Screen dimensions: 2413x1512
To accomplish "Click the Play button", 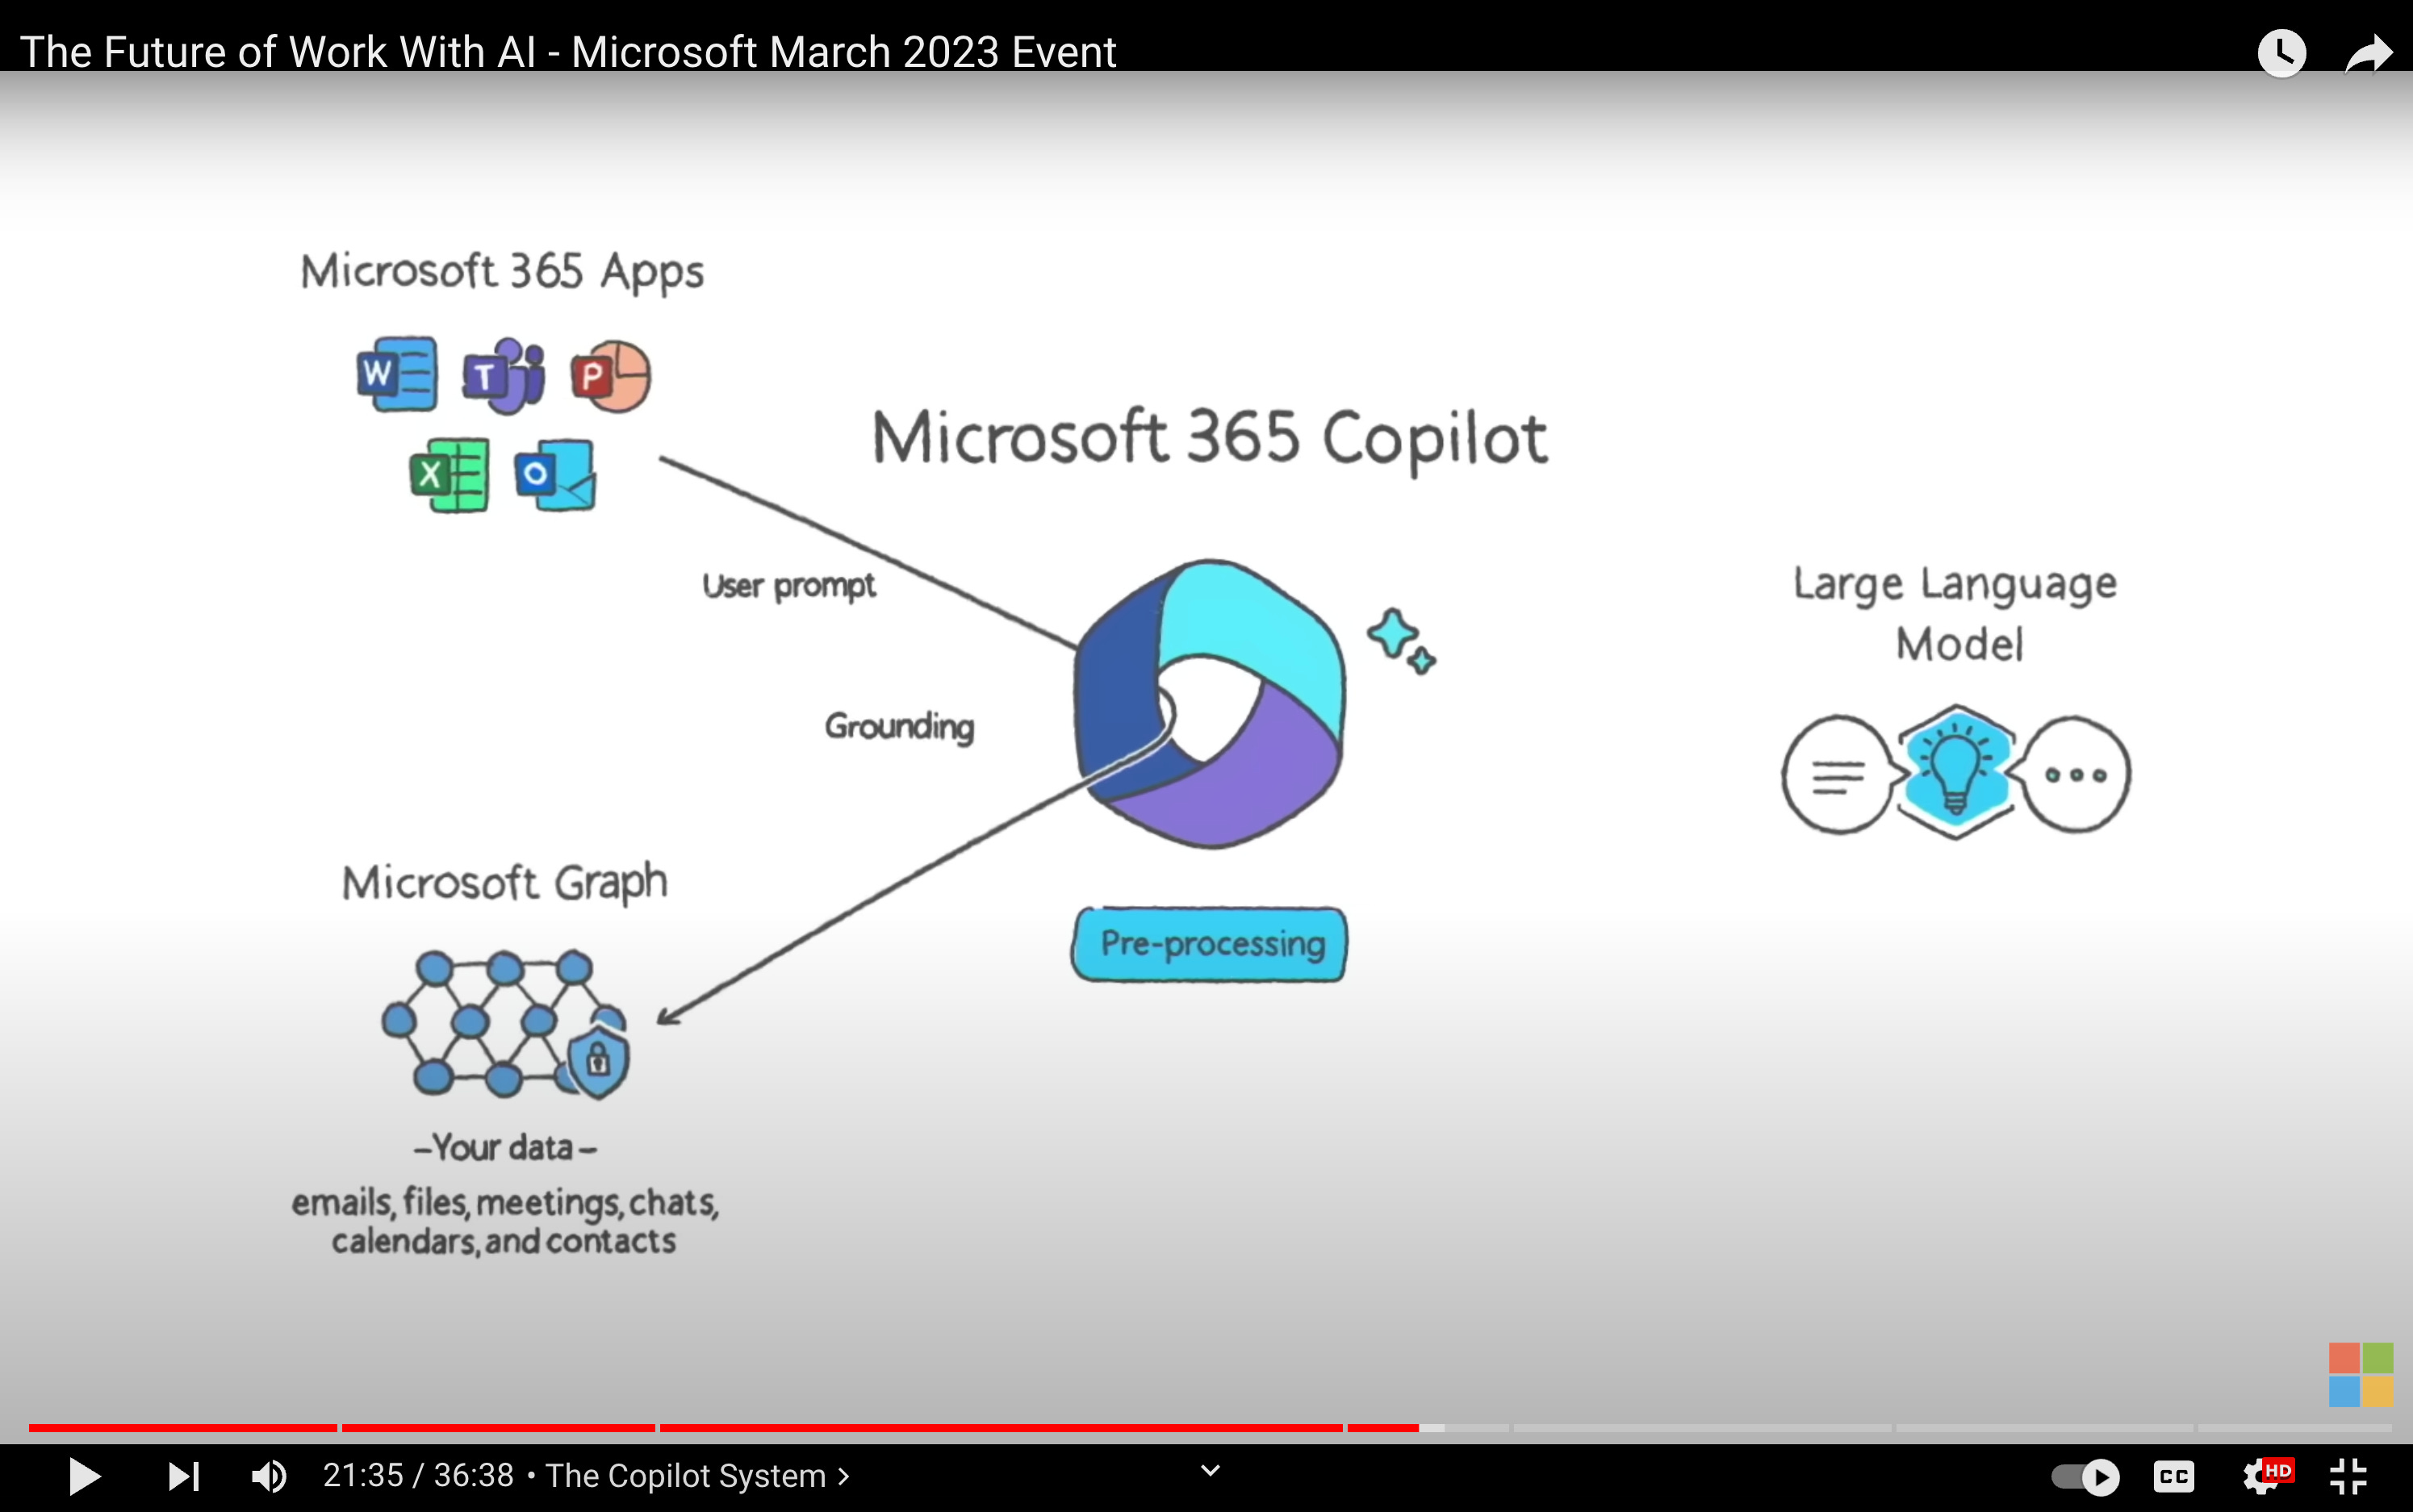I will point(85,1476).
